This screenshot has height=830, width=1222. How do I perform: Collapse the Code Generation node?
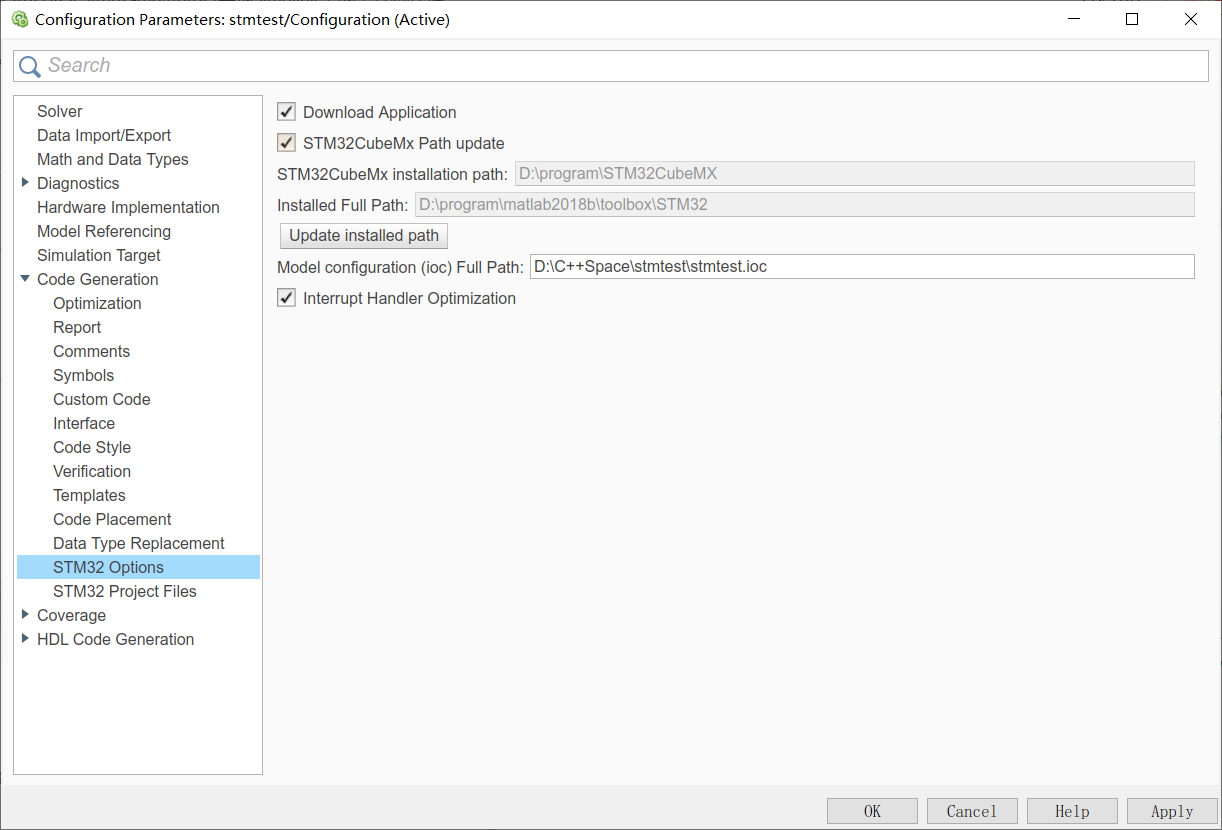pyautogui.click(x=25, y=279)
